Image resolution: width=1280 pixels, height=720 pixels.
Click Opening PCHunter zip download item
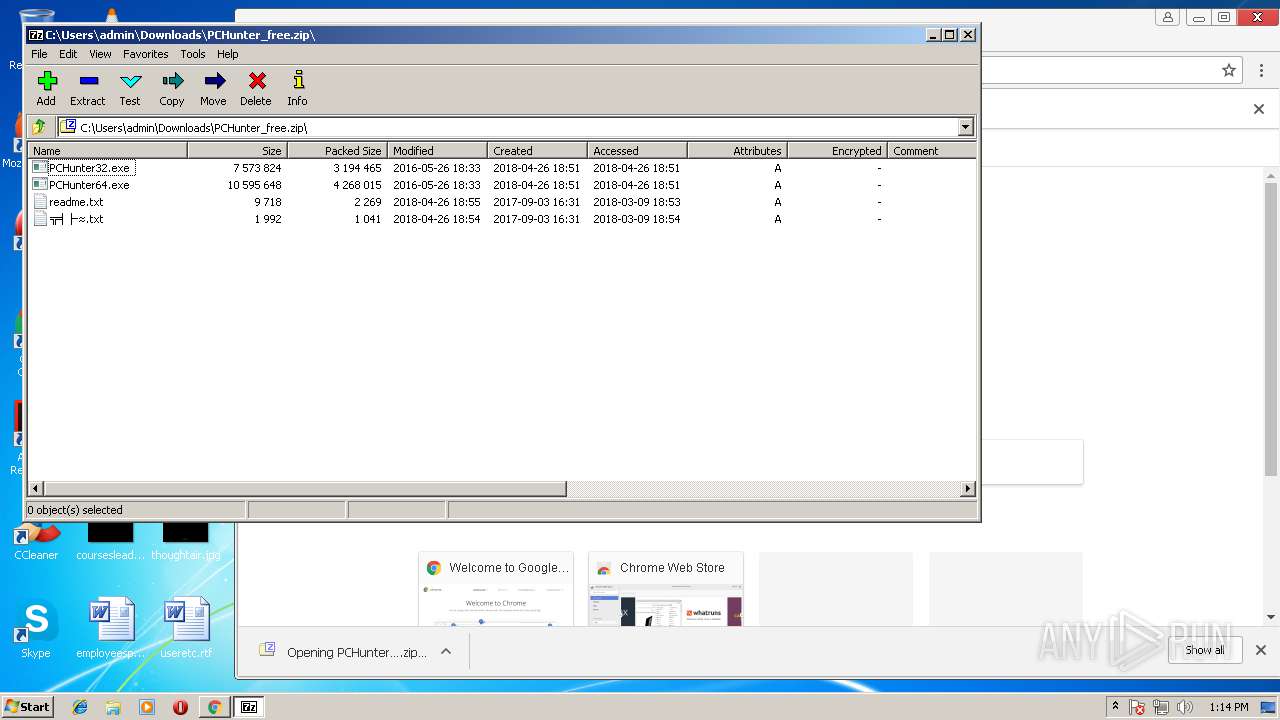(x=343, y=651)
